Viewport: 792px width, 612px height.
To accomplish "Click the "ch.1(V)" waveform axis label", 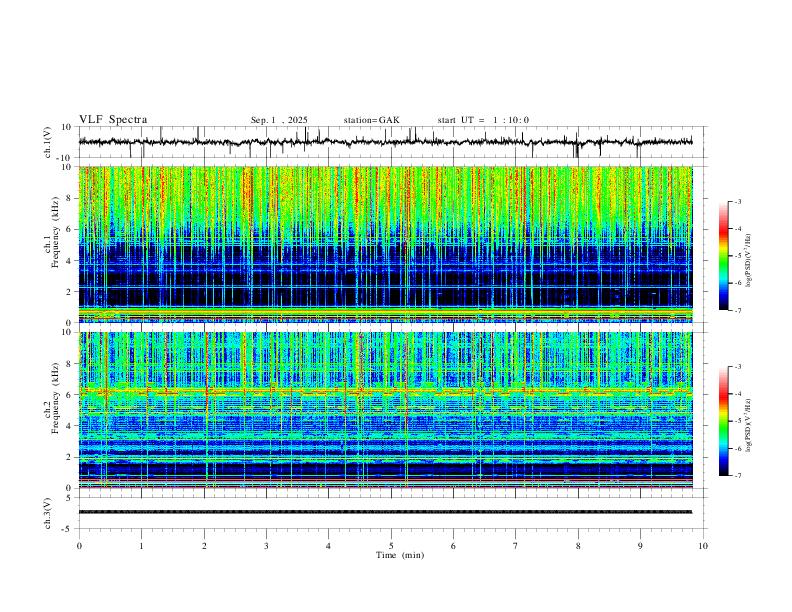I will tap(48, 142).
